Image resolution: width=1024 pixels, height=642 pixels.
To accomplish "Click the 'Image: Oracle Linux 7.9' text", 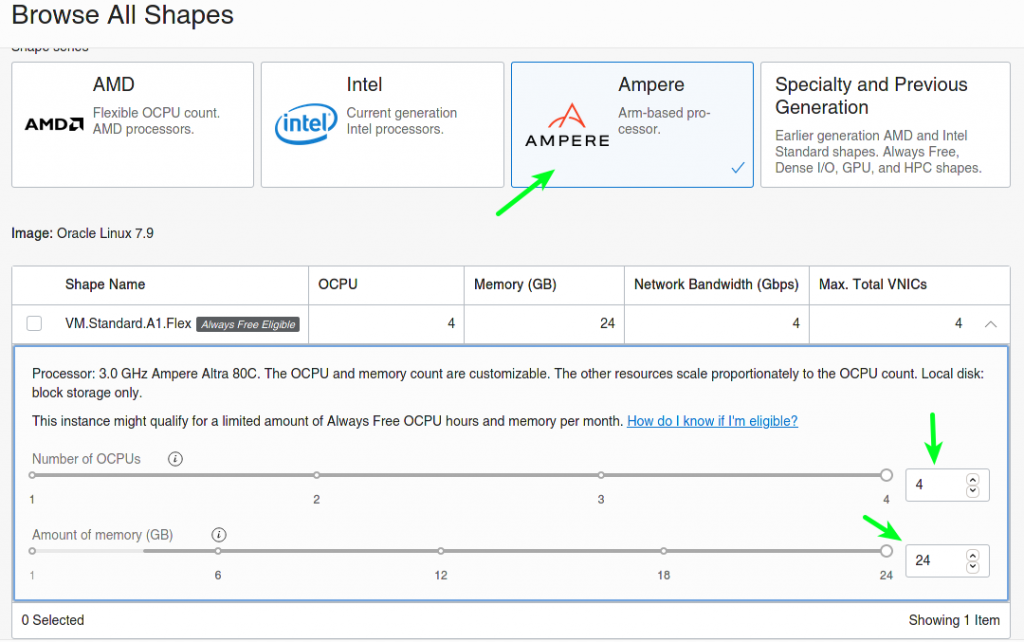I will (82, 233).
